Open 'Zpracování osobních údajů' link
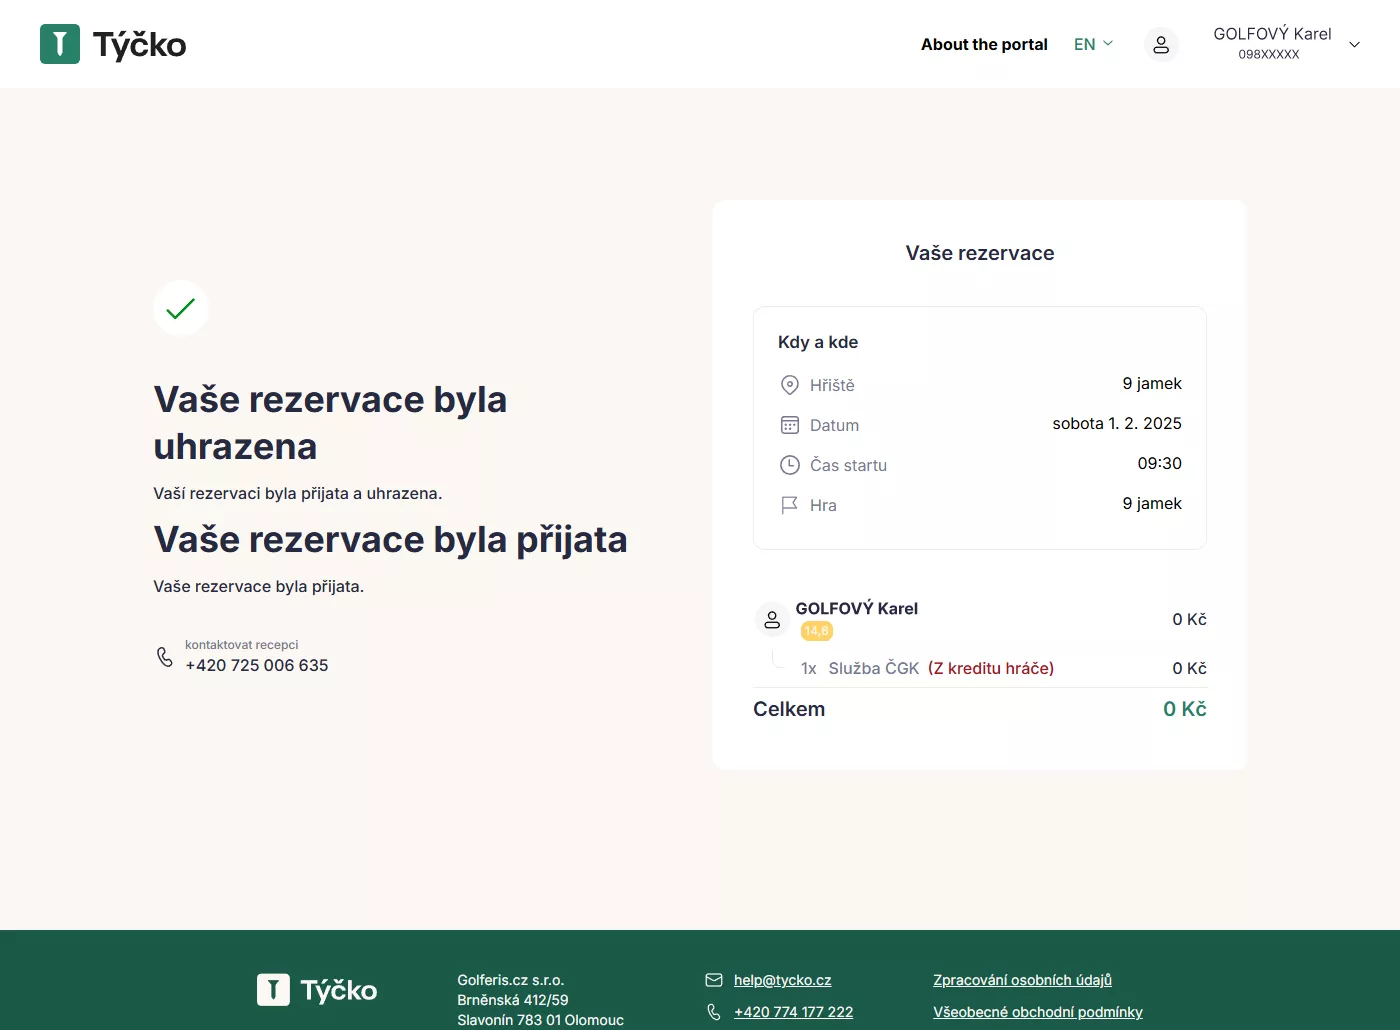The width and height of the screenshot is (1400, 1030). click(x=1023, y=980)
